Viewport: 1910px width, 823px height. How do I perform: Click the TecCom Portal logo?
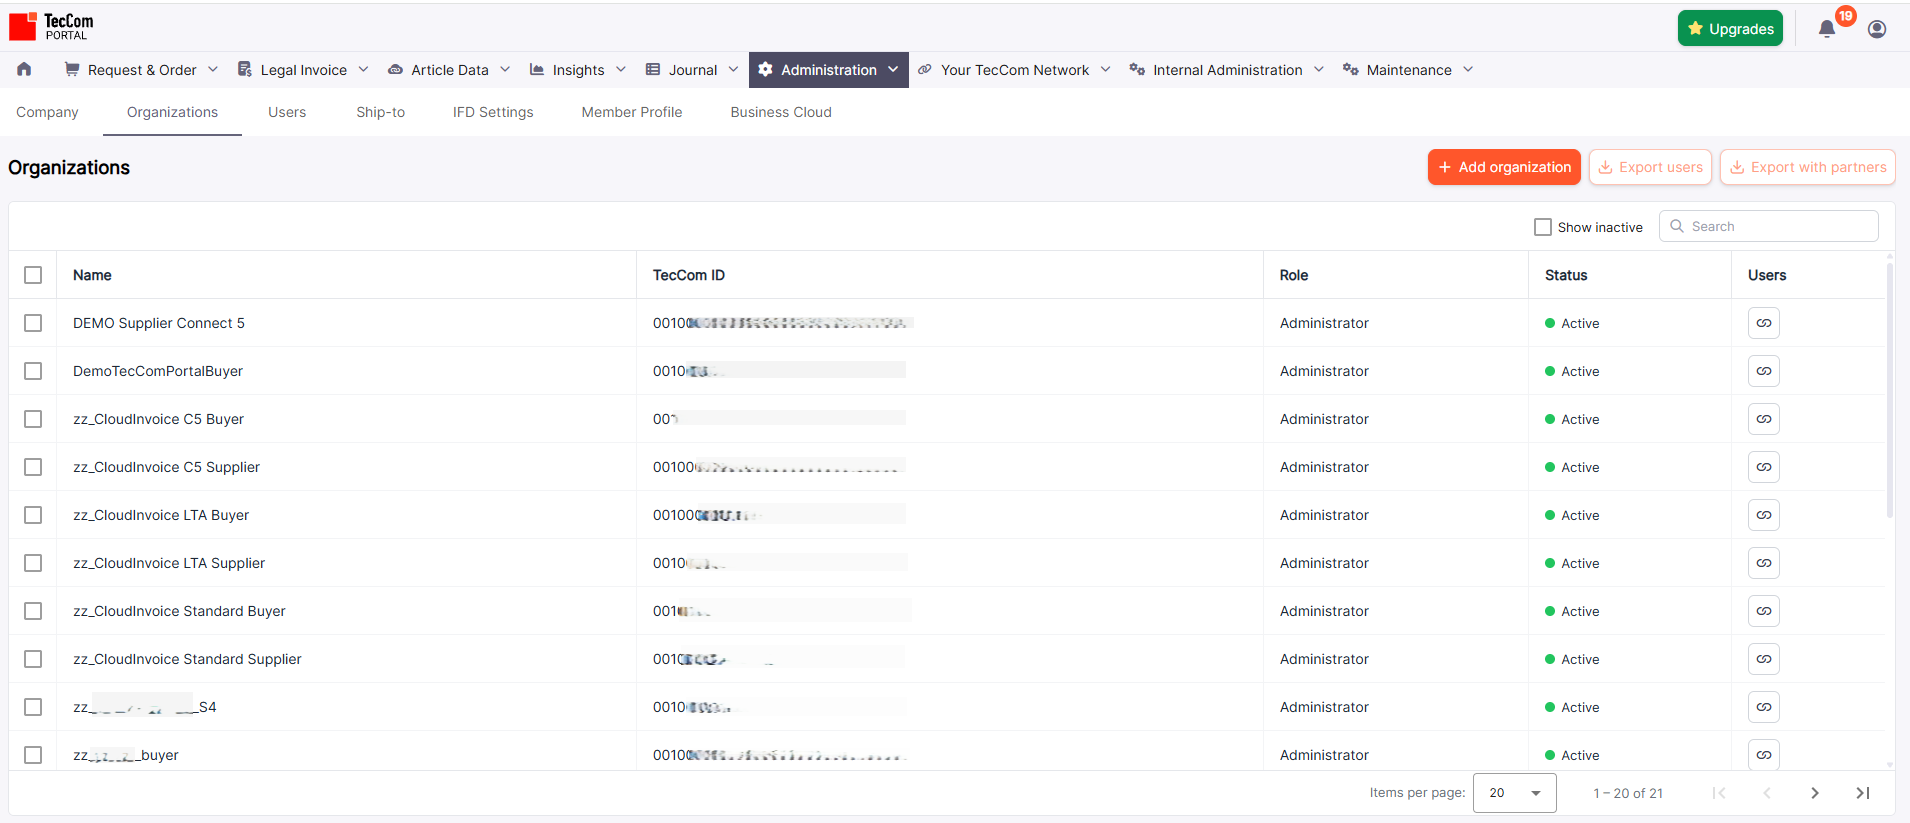(51, 26)
